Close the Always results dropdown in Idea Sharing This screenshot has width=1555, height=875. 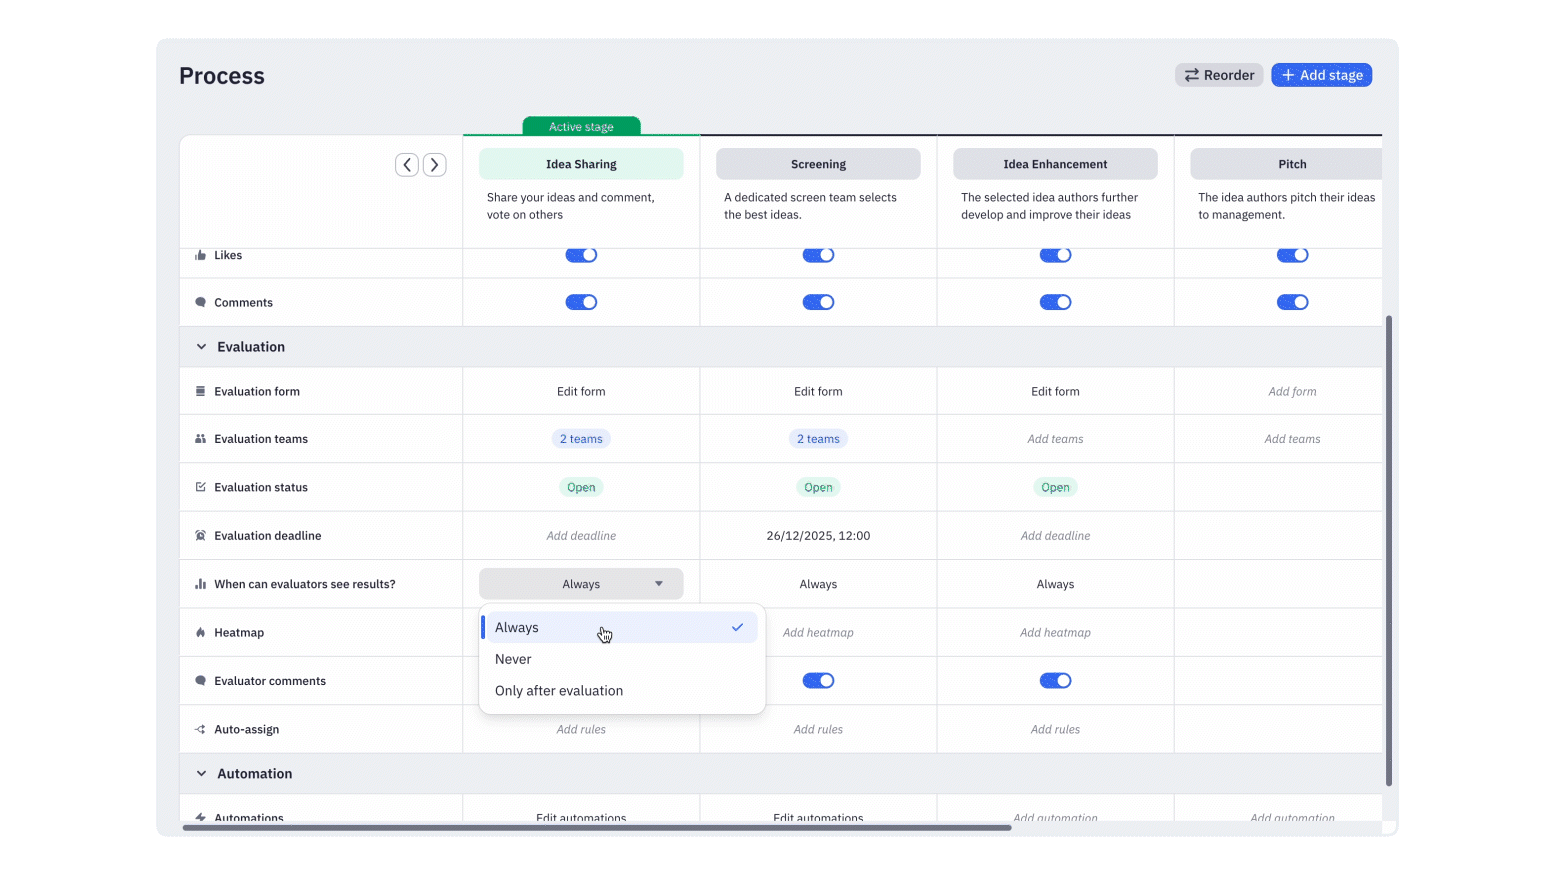tap(581, 584)
